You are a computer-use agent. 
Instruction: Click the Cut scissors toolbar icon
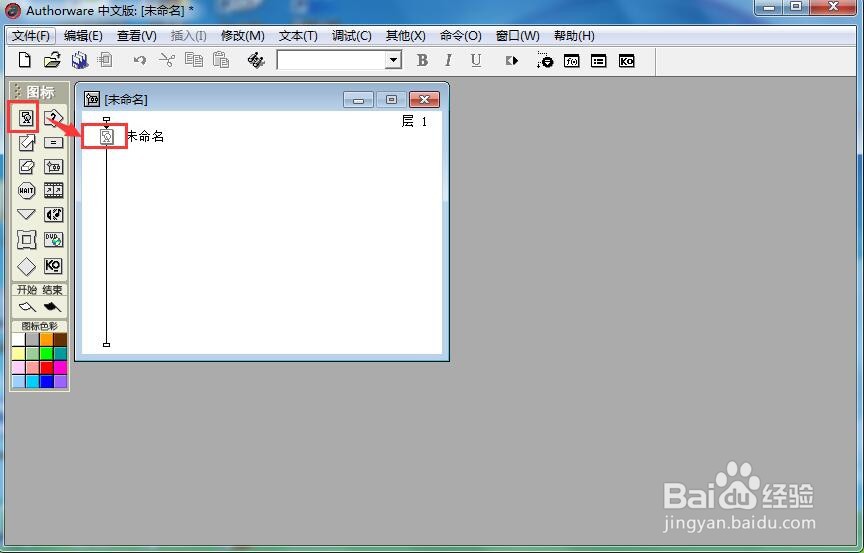pos(167,59)
